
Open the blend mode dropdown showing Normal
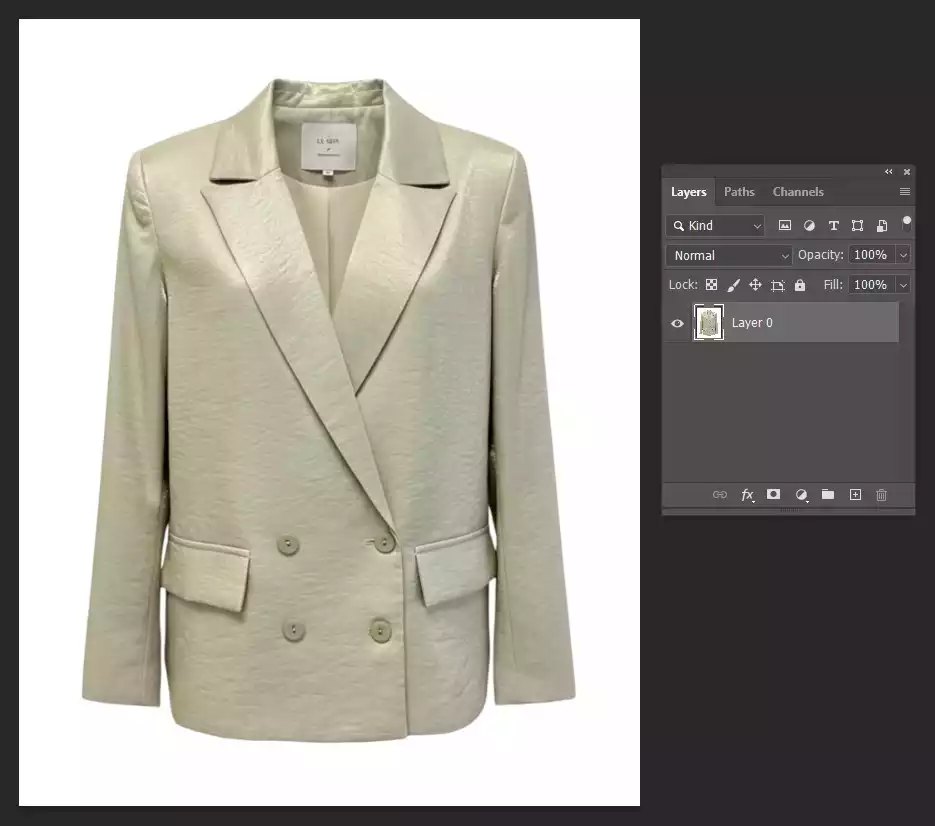(728, 255)
